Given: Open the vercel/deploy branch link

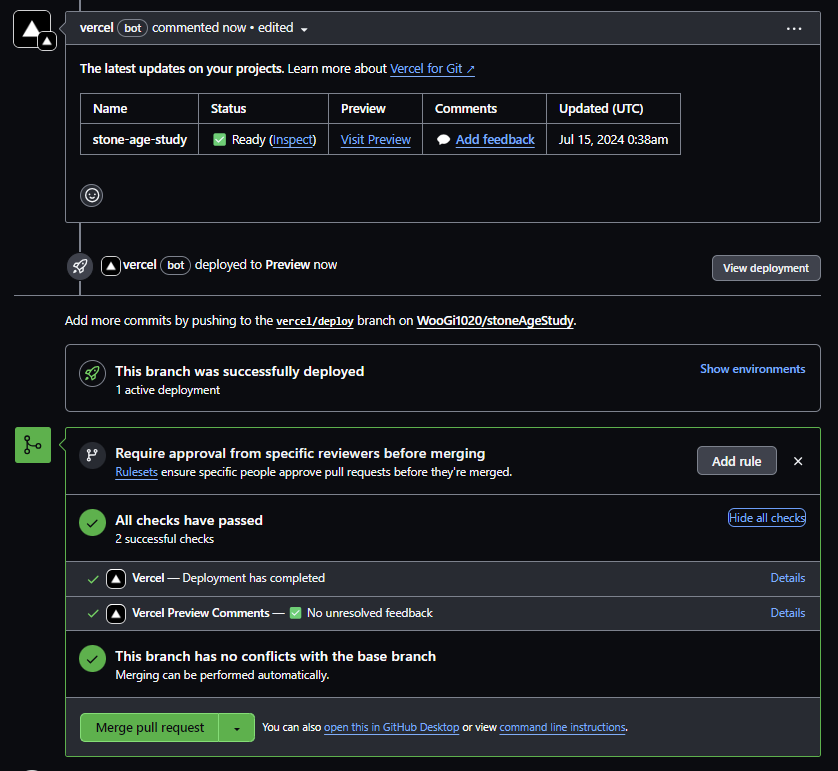Looking at the screenshot, I should point(315,321).
